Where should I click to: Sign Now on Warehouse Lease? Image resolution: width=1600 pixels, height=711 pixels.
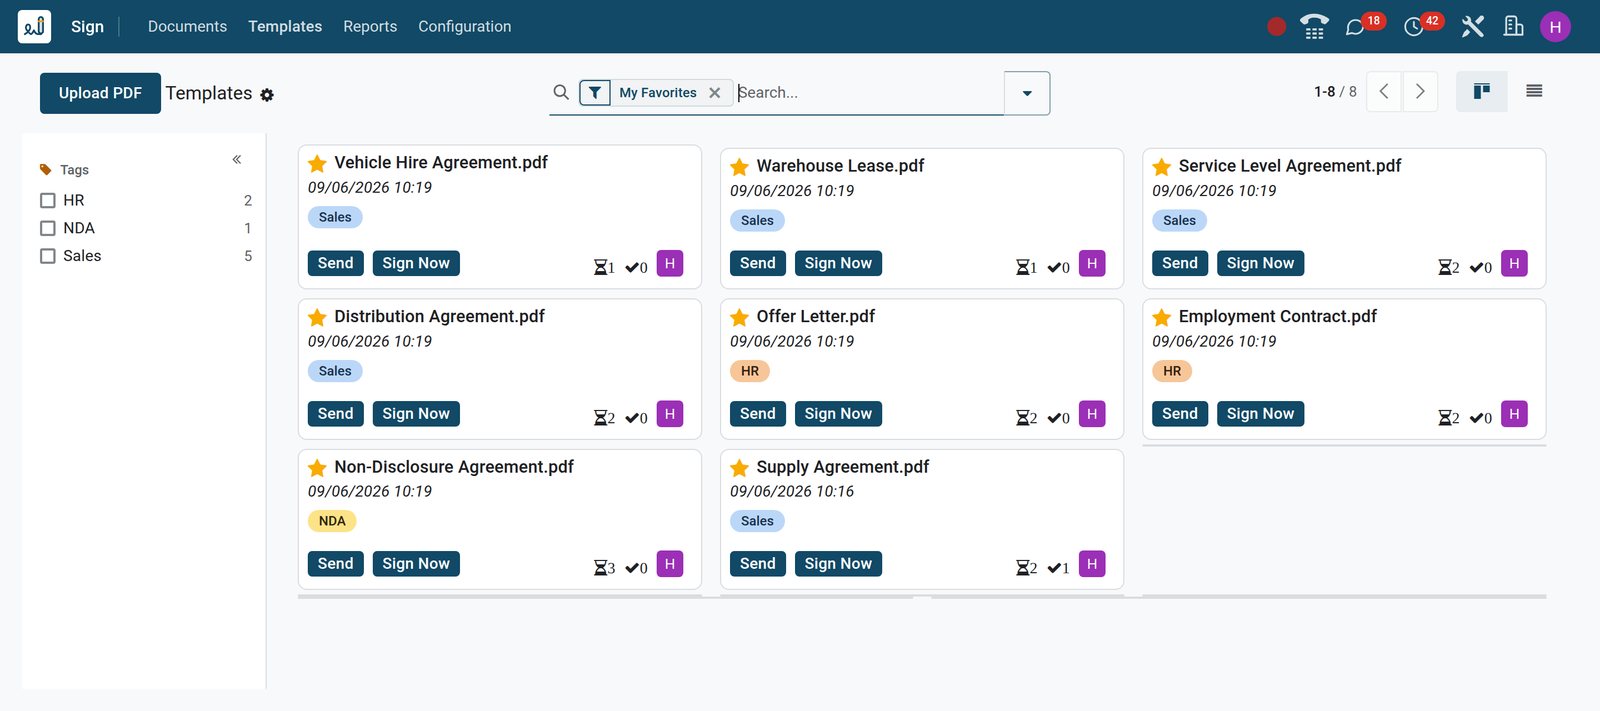pos(838,263)
